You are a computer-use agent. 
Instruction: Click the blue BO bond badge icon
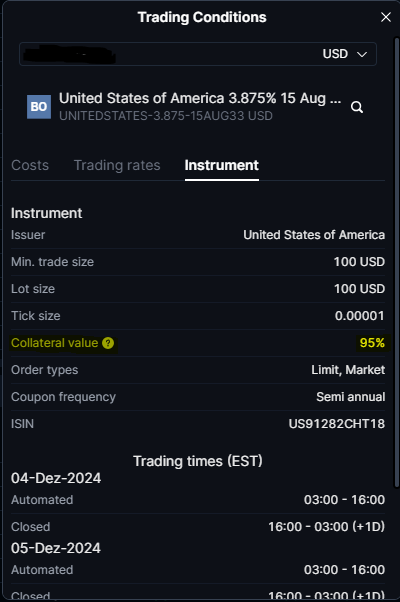click(39, 107)
